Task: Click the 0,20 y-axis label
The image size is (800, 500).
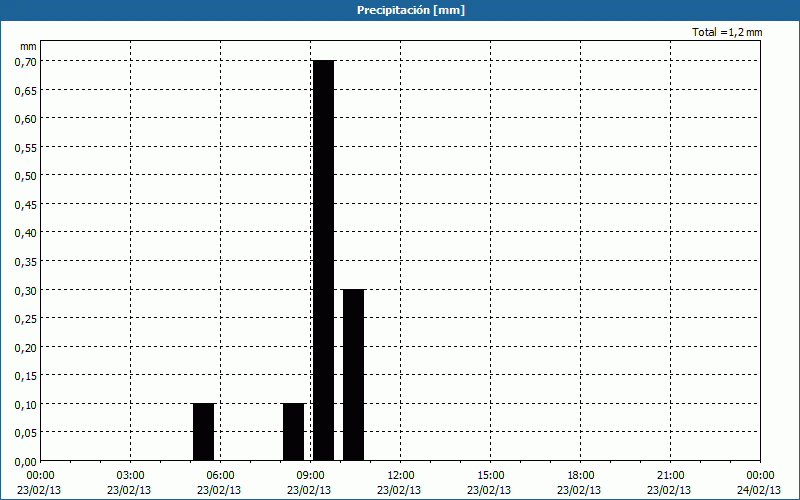Action: [x=26, y=347]
